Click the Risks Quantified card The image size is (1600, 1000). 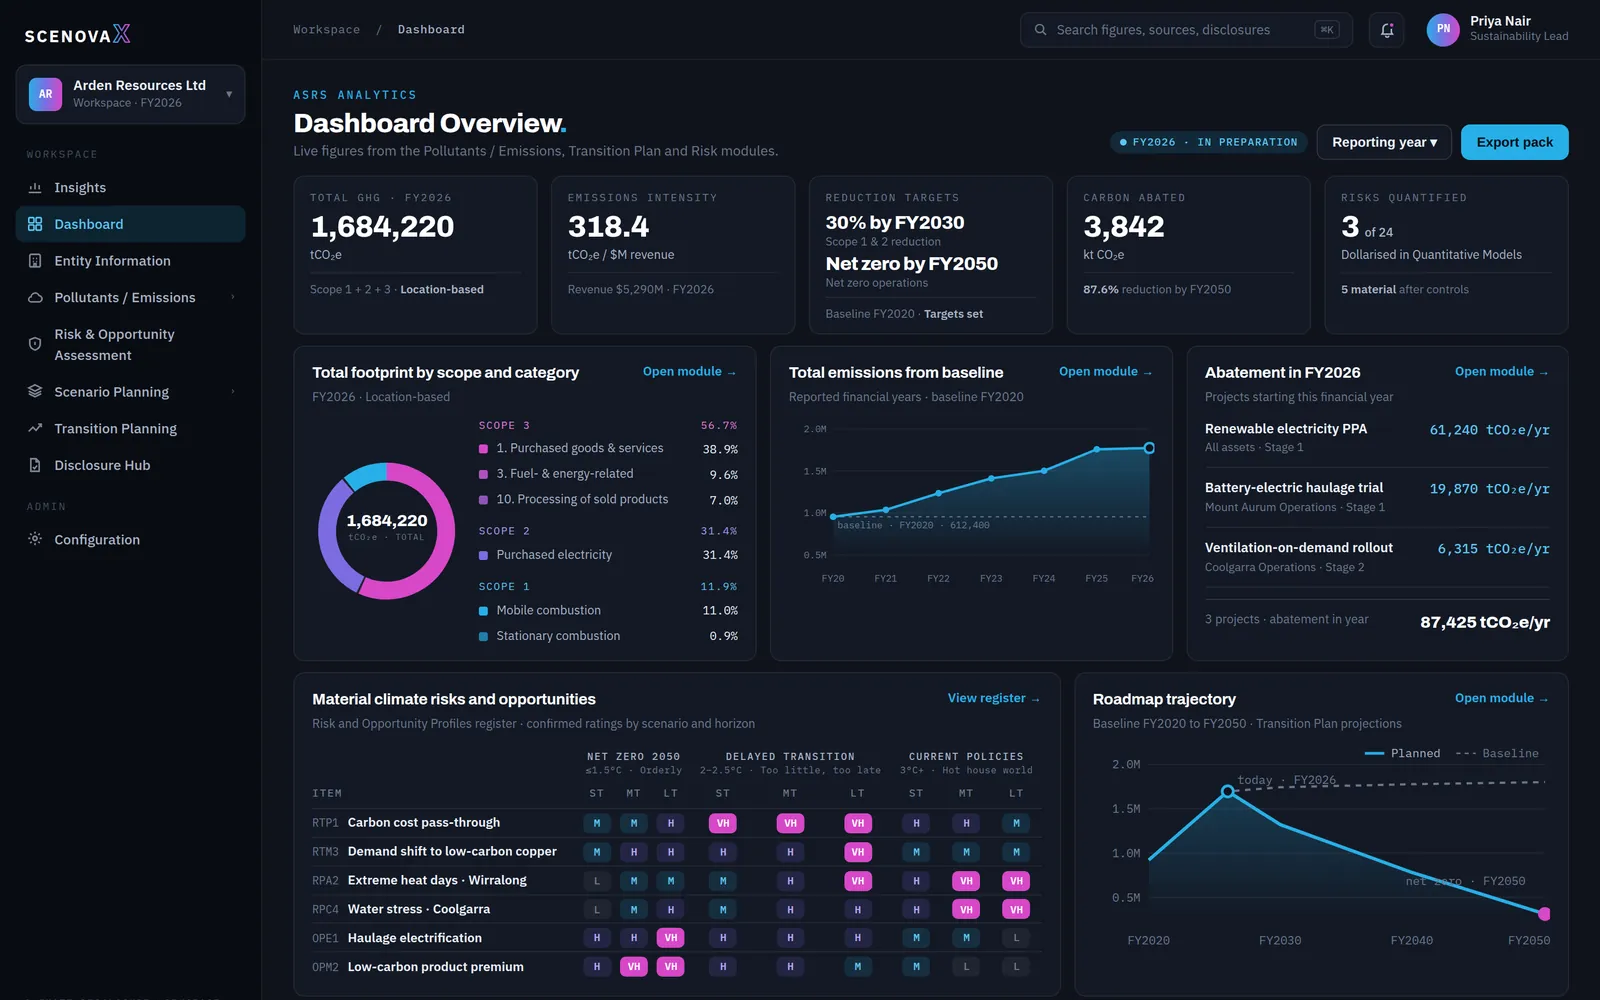pos(1446,255)
